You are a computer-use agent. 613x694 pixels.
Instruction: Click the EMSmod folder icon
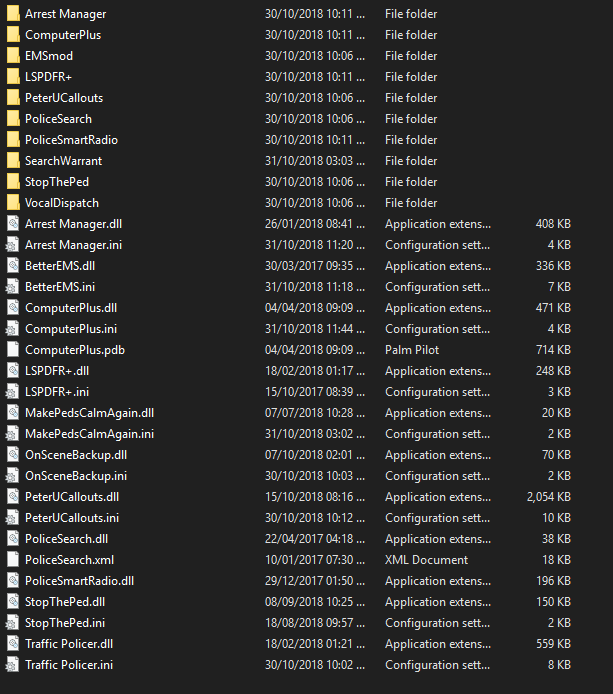[x=13, y=56]
